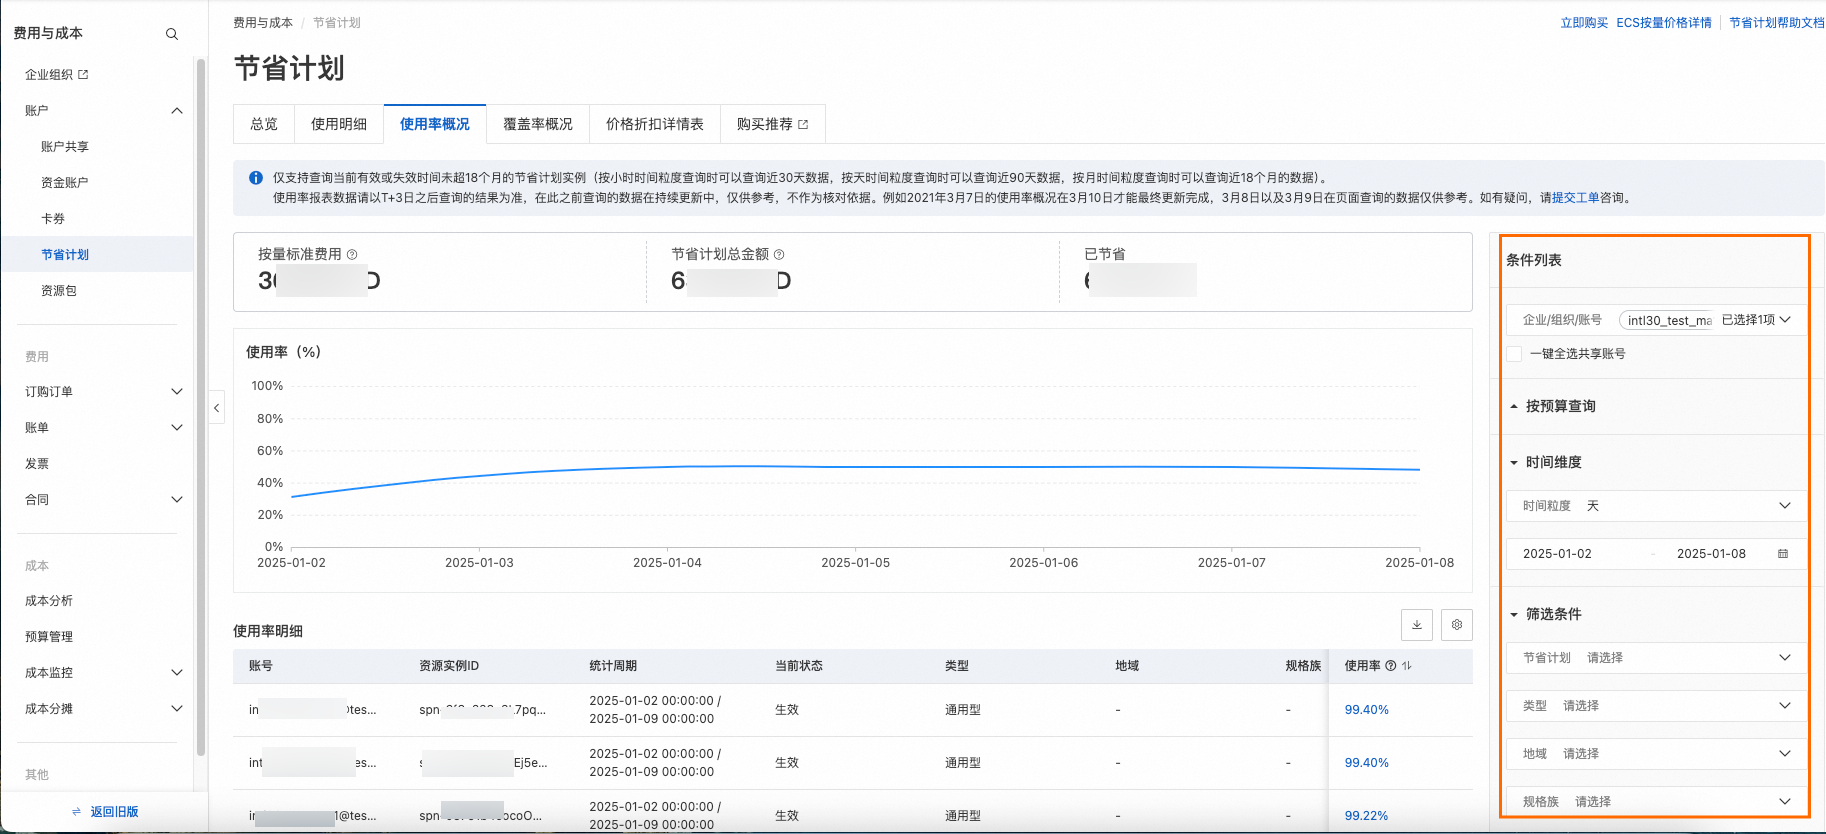Click help icon next to 节省计划总金额
Screen dimensions: 1826x834
[x=779, y=255]
